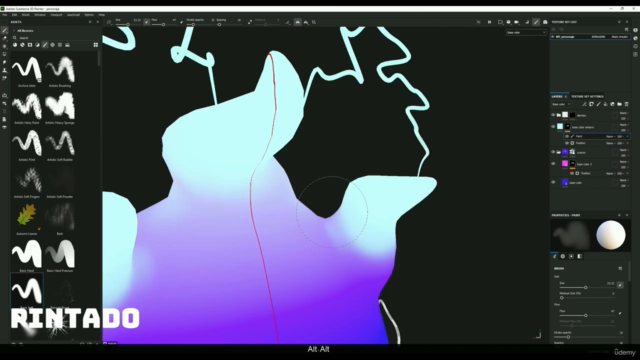Viewport: 640px width, 360px height.
Task: Select the Clone stamp tool in left toolbar
Action: coord(4,70)
